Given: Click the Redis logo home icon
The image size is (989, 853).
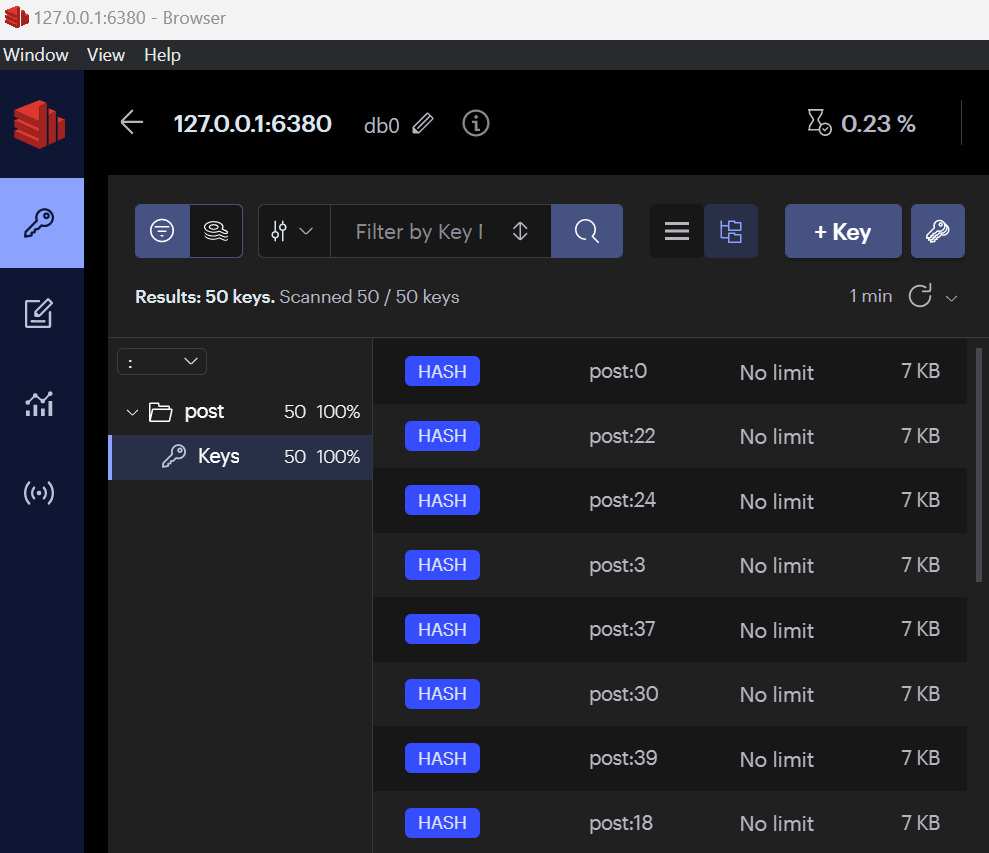Looking at the screenshot, I should pyautogui.click(x=40, y=123).
